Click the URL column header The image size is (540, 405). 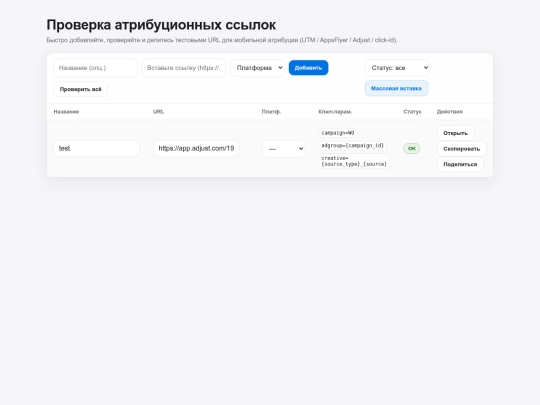158,112
